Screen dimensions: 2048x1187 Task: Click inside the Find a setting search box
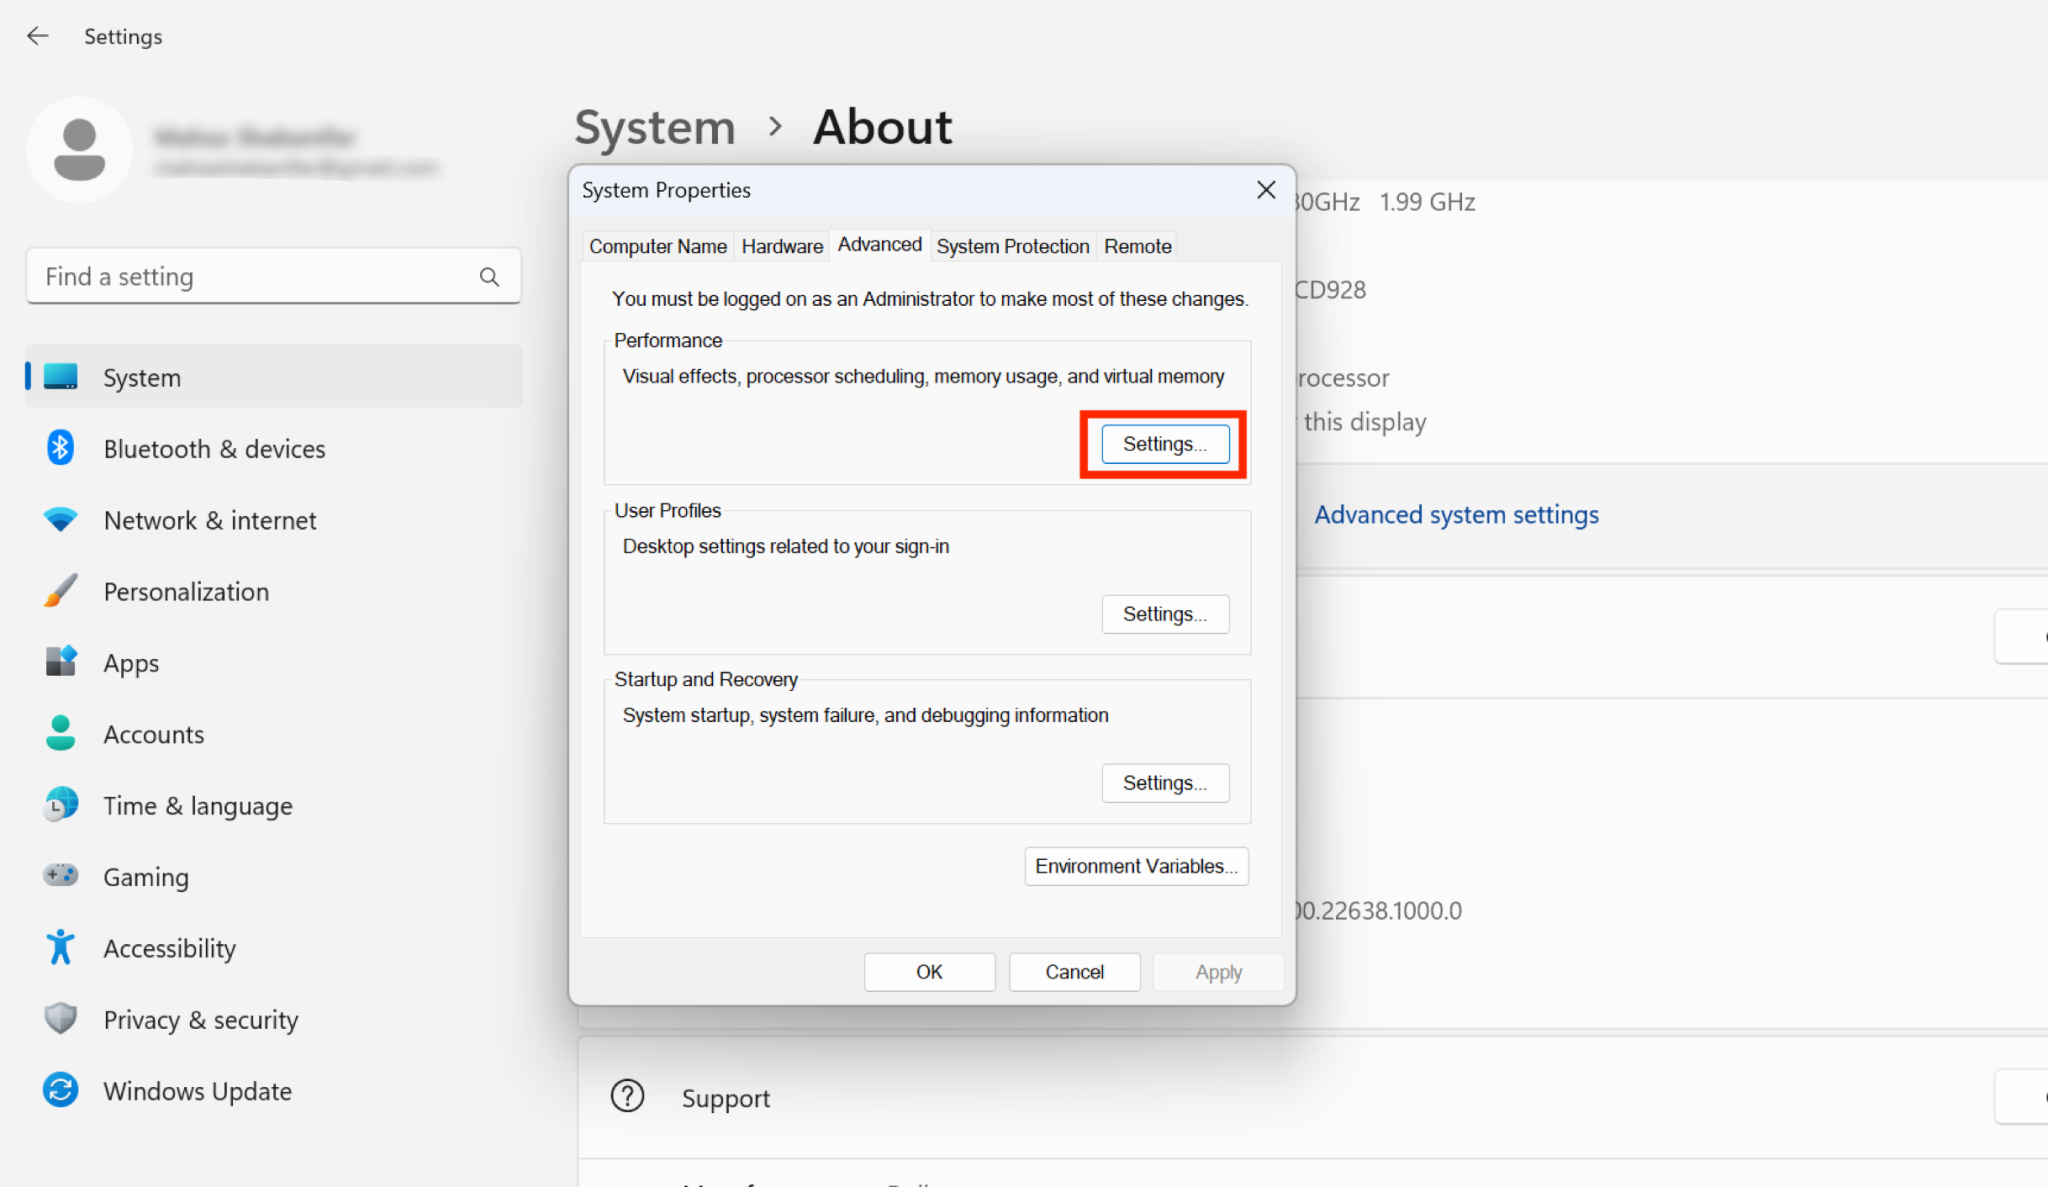tap(230, 276)
